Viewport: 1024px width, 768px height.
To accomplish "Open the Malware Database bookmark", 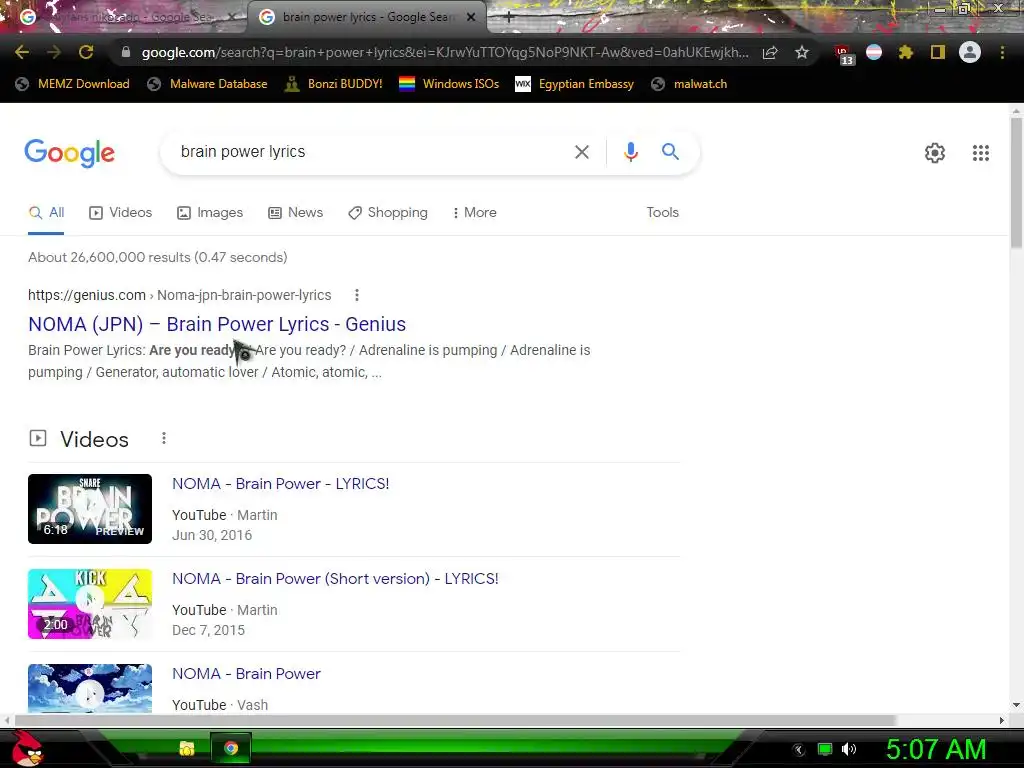I will pyautogui.click(x=207, y=84).
